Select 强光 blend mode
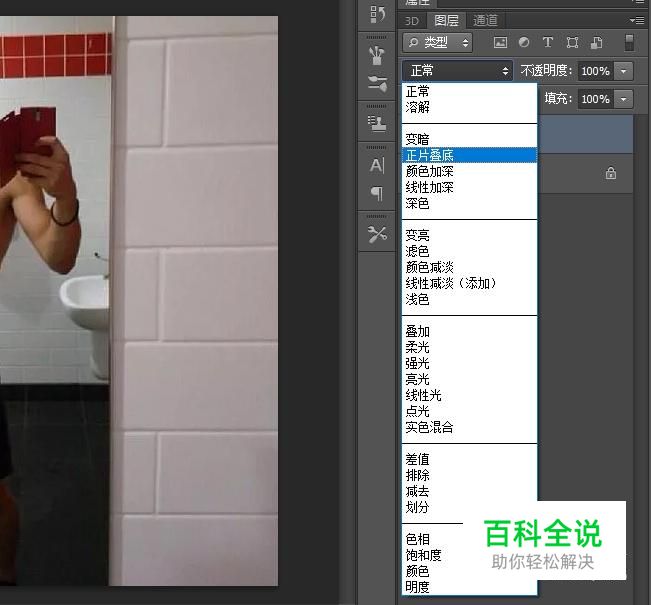Image resolution: width=651 pixels, height=605 pixels. coord(470,363)
